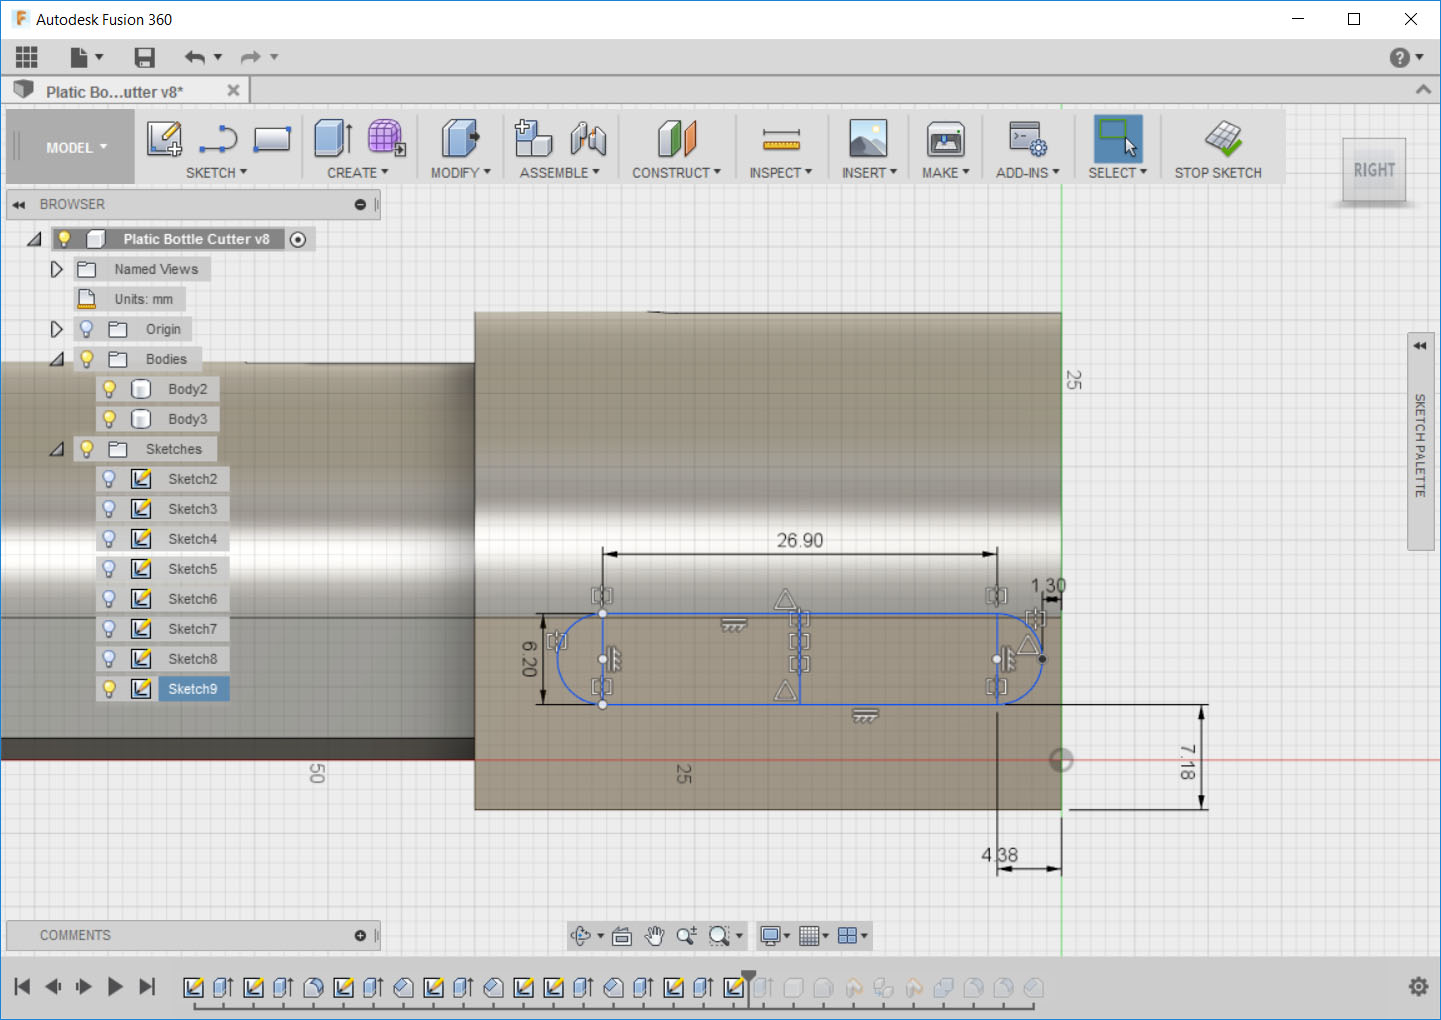Hide Body2 using its lightbulb
The height and width of the screenshot is (1020, 1441).
[109, 389]
